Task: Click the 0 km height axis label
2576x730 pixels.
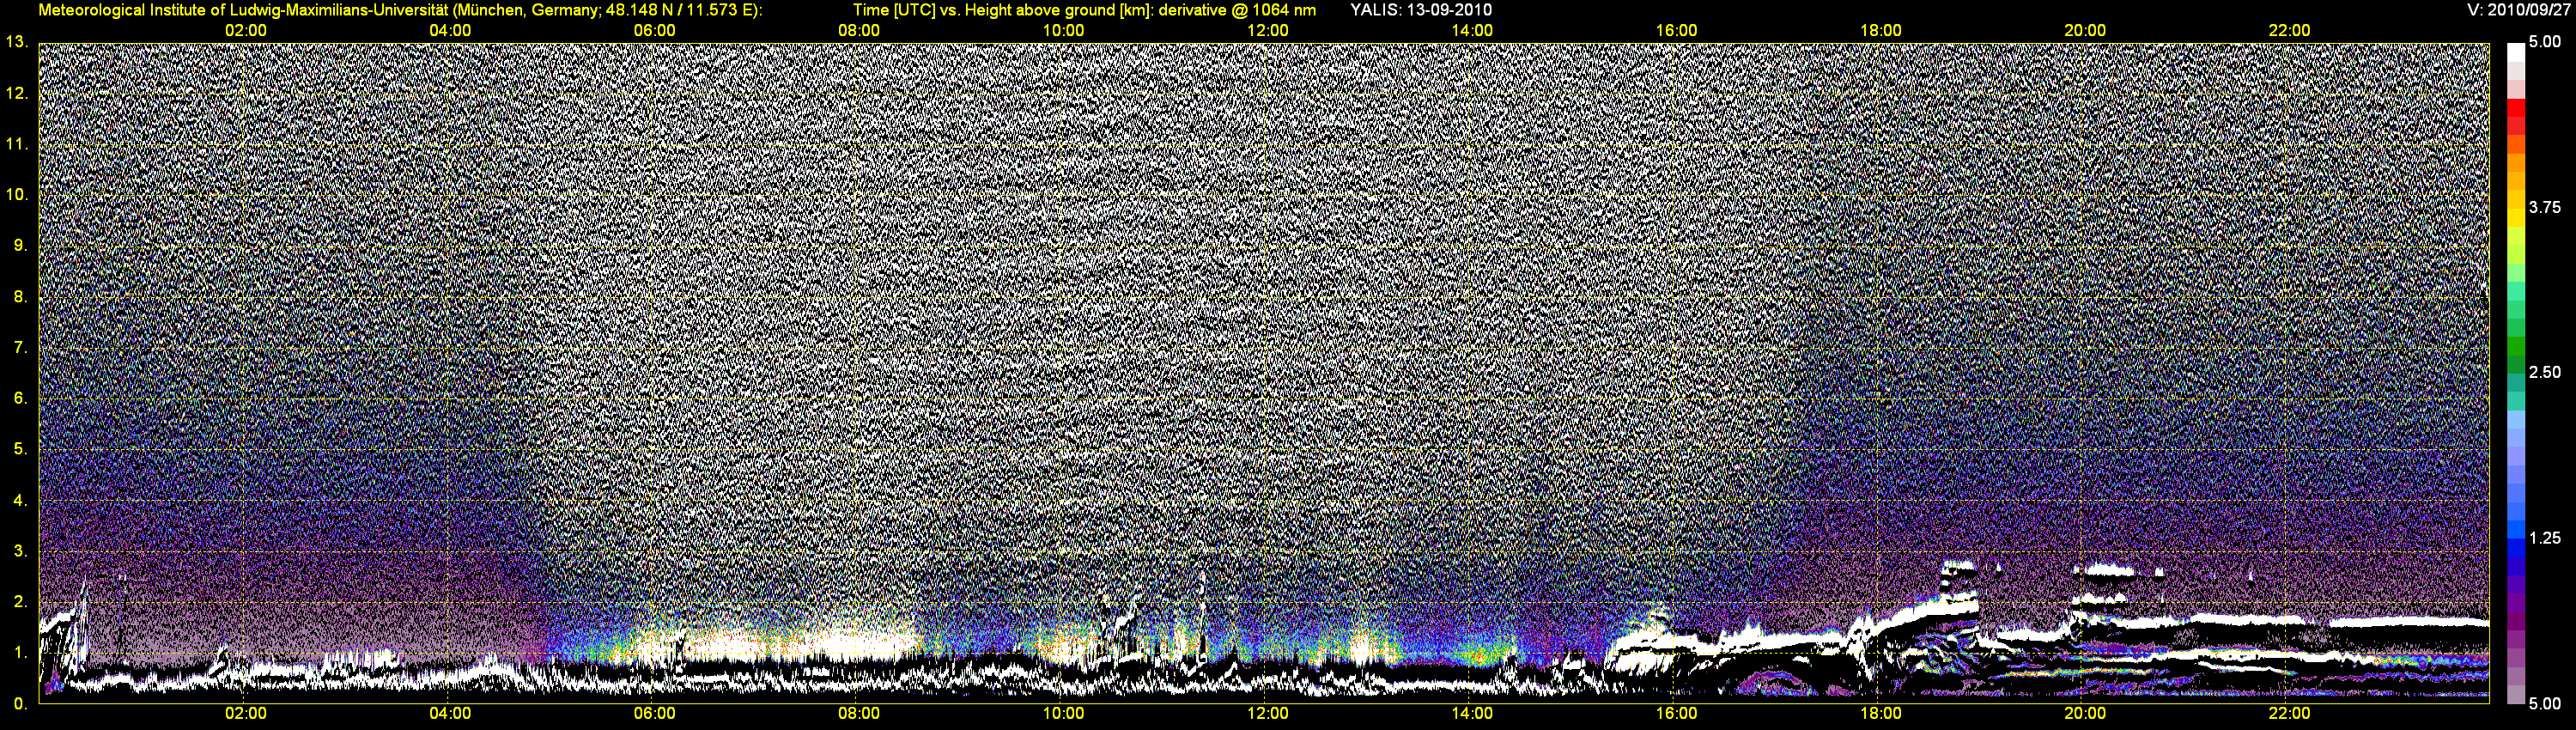Action: click(x=20, y=704)
